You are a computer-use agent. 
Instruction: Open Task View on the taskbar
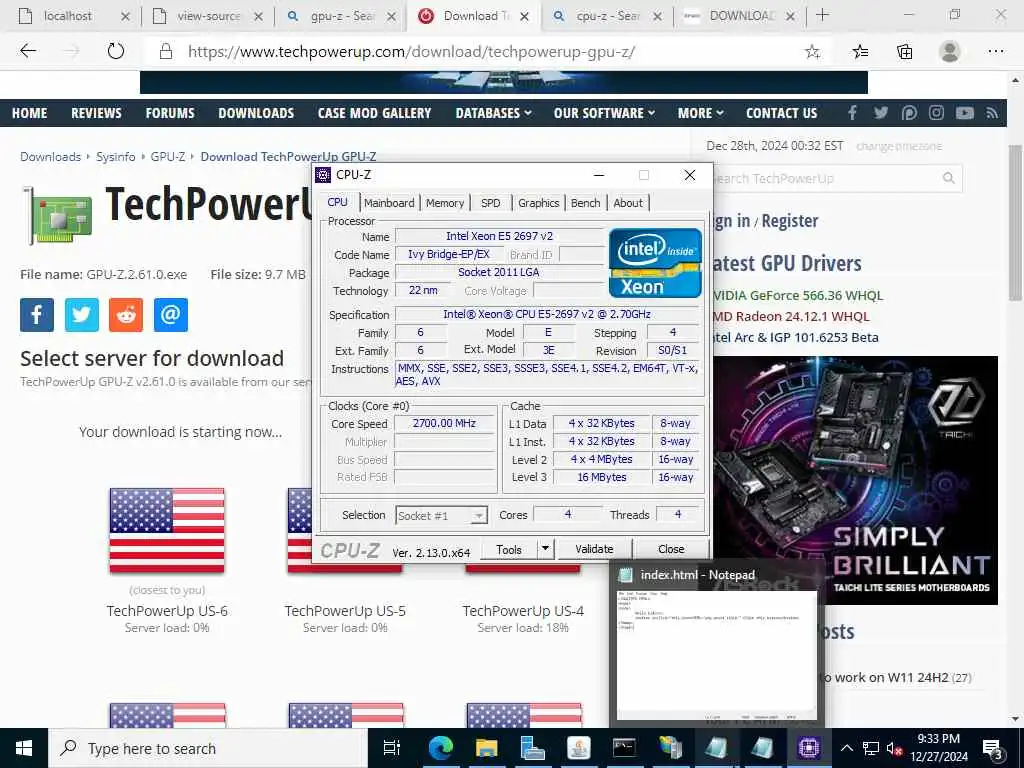392,748
